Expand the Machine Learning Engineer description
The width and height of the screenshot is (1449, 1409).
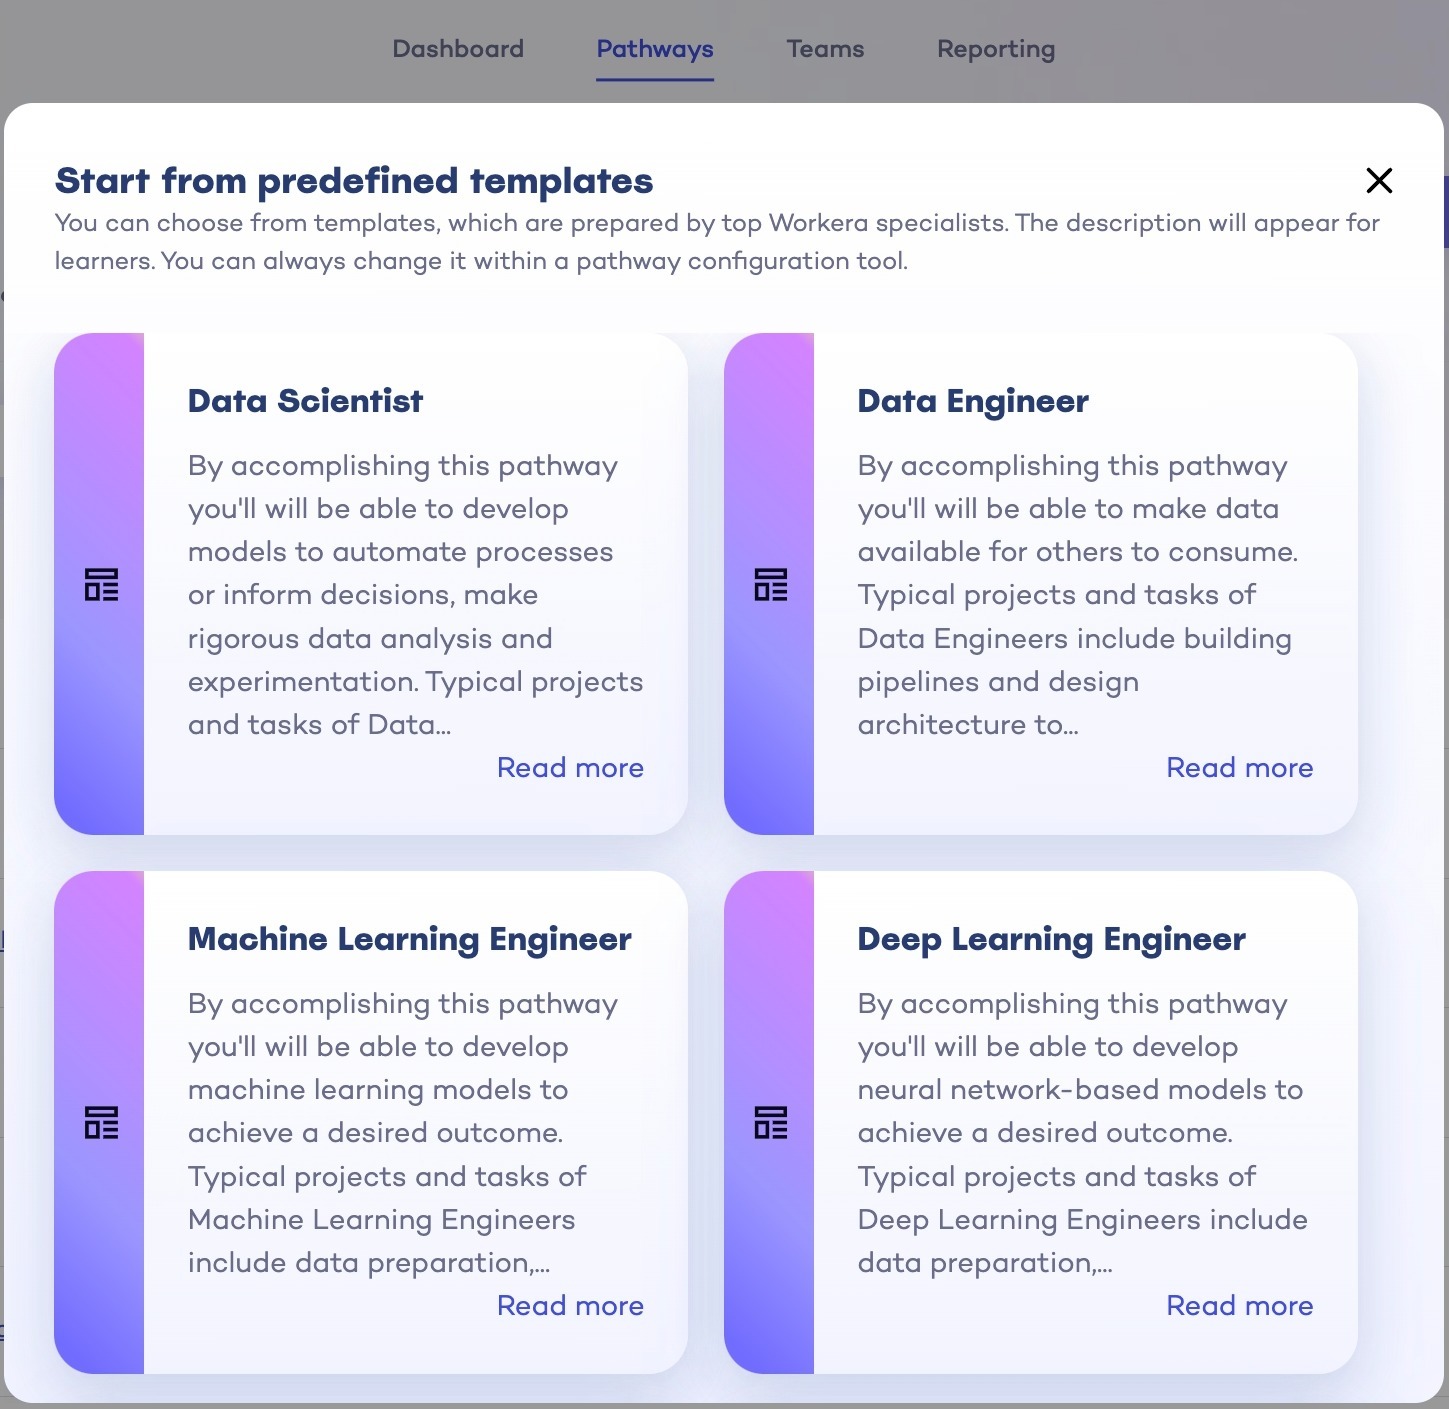tap(570, 1305)
